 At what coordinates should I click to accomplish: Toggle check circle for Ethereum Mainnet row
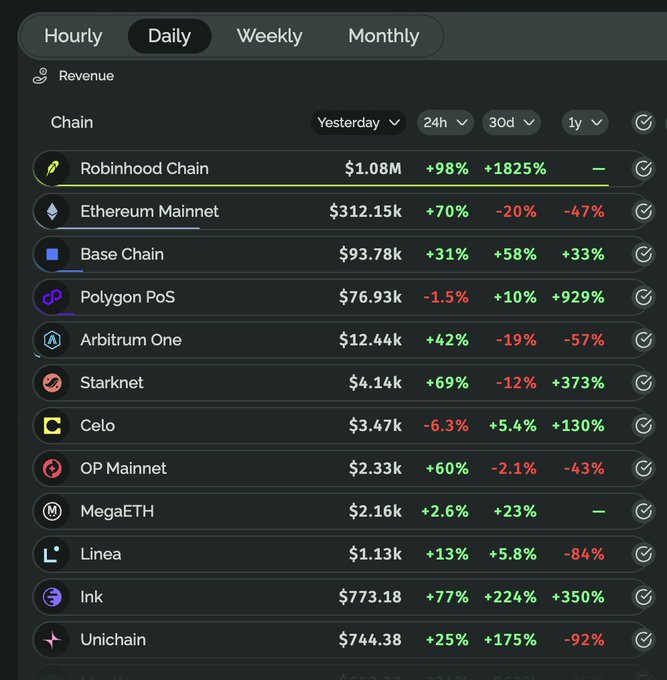[x=643, y=211]
